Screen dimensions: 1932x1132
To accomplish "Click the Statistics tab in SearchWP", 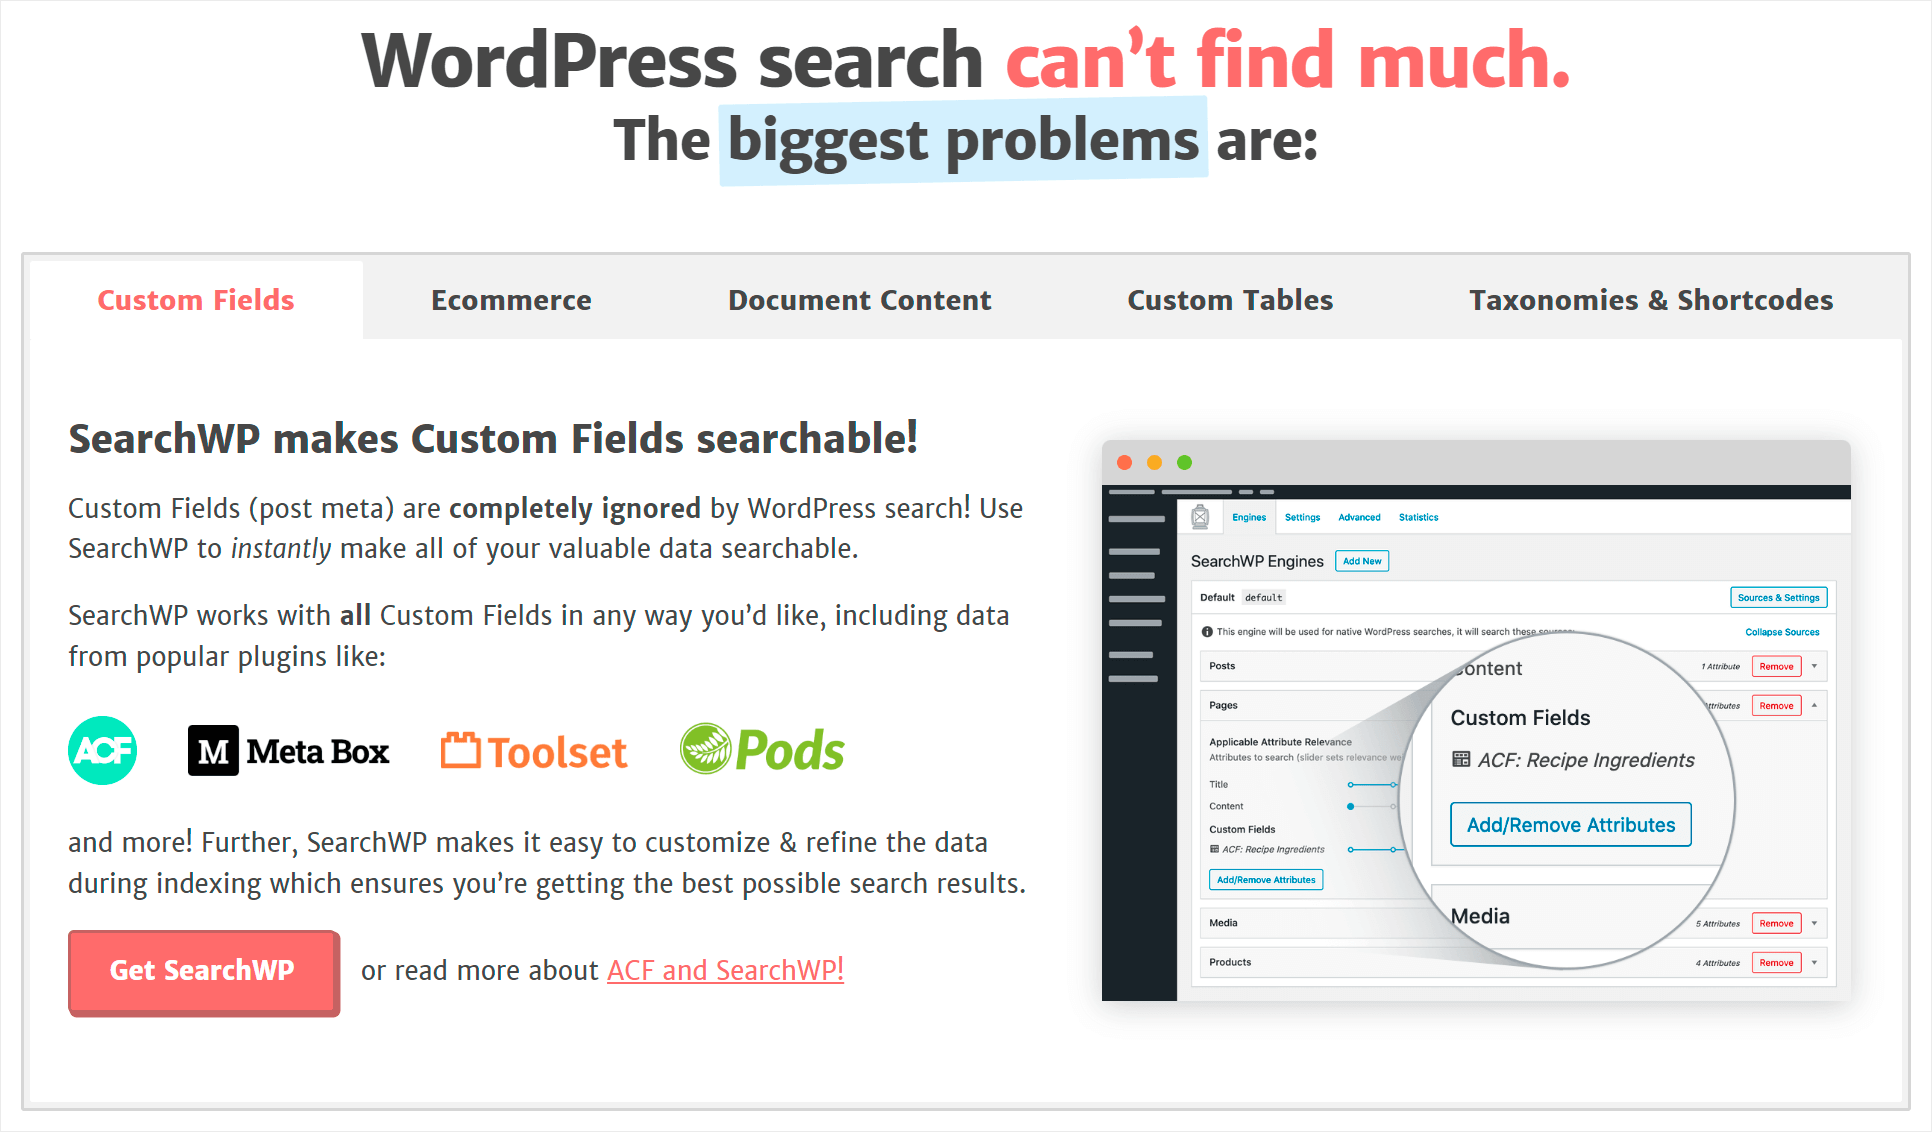I will (1419, 517).
